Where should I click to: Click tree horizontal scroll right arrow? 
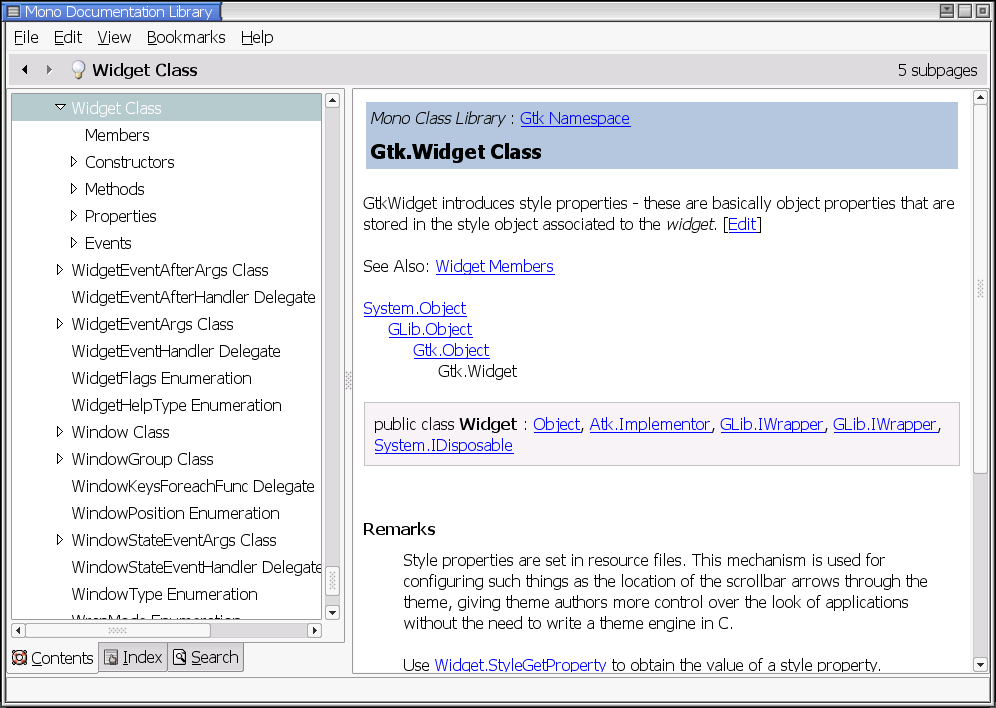(314, 631)
